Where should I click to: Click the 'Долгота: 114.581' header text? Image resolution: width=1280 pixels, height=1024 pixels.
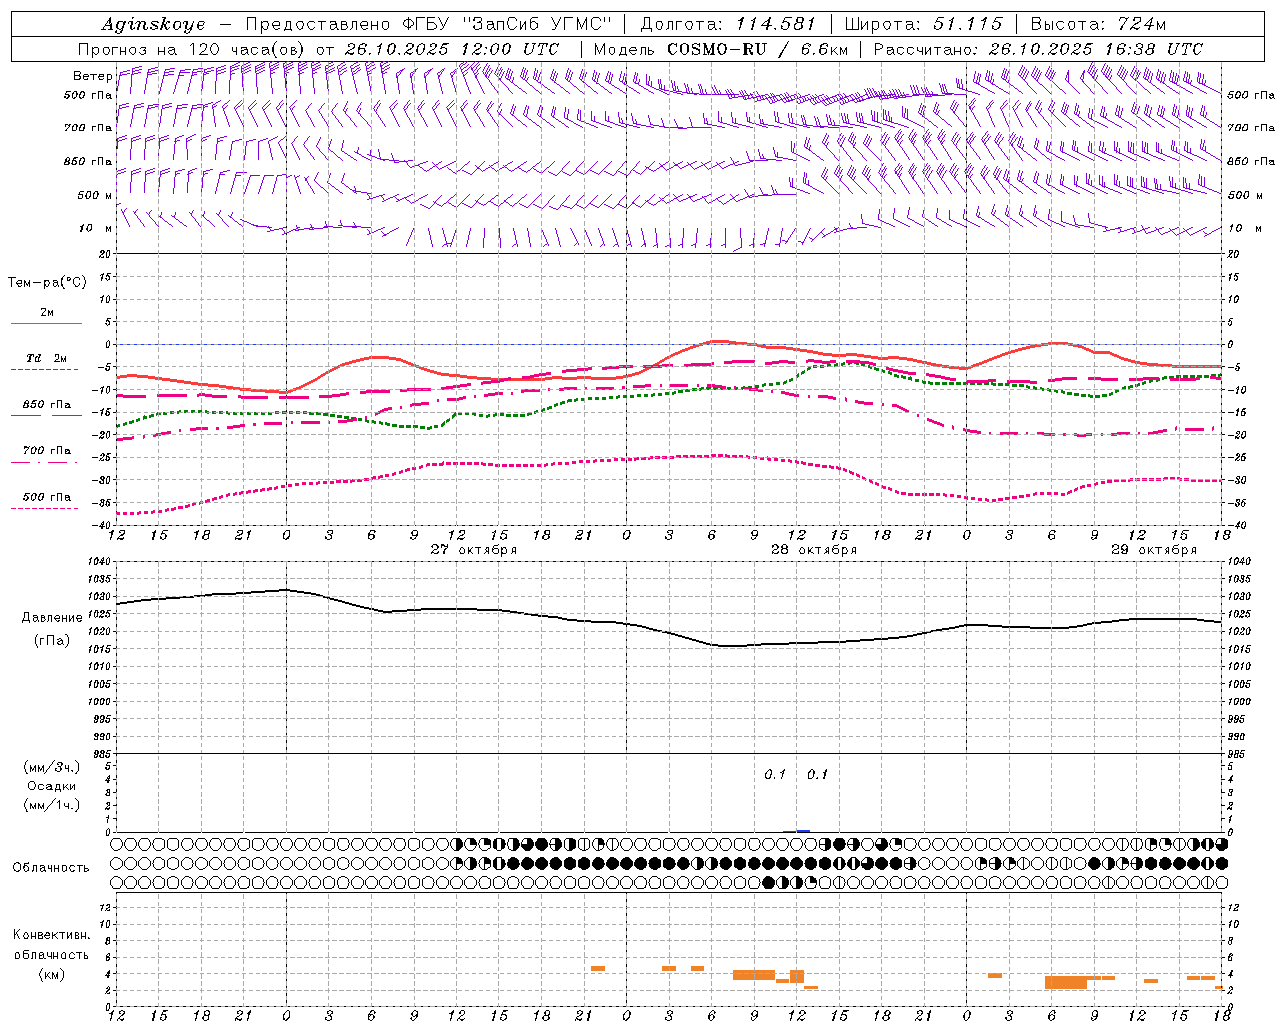pyautogui.click(x=728, y=24)
